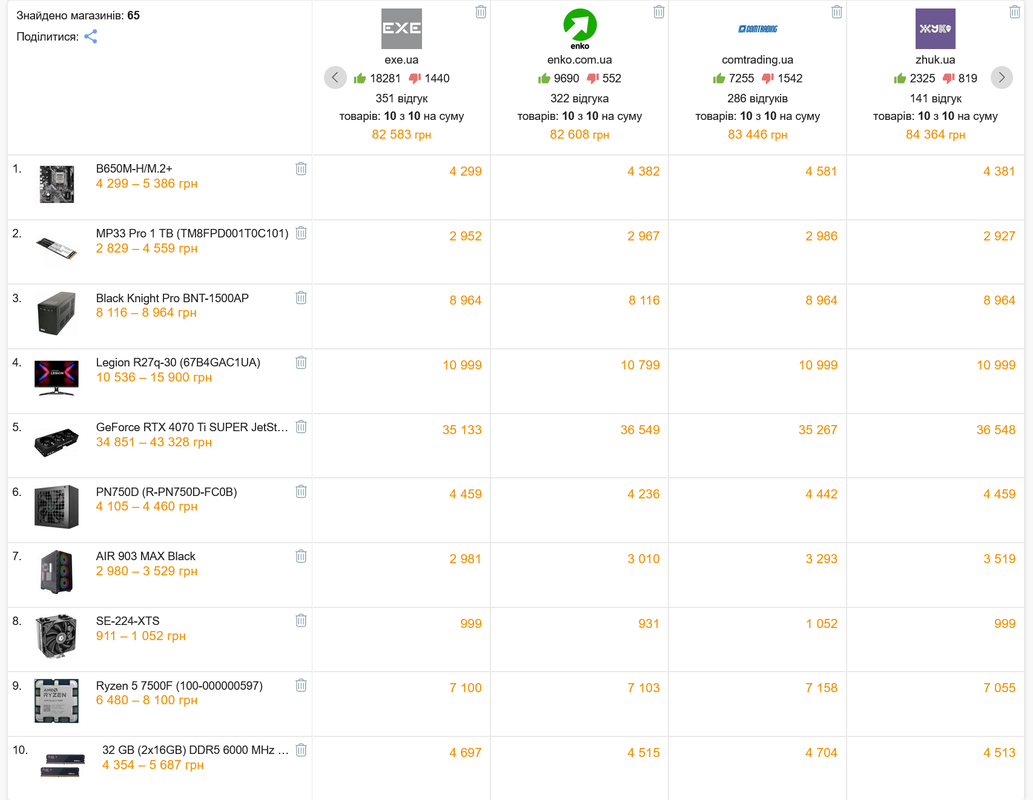Open zhuk.ua store link

[935, 60]
